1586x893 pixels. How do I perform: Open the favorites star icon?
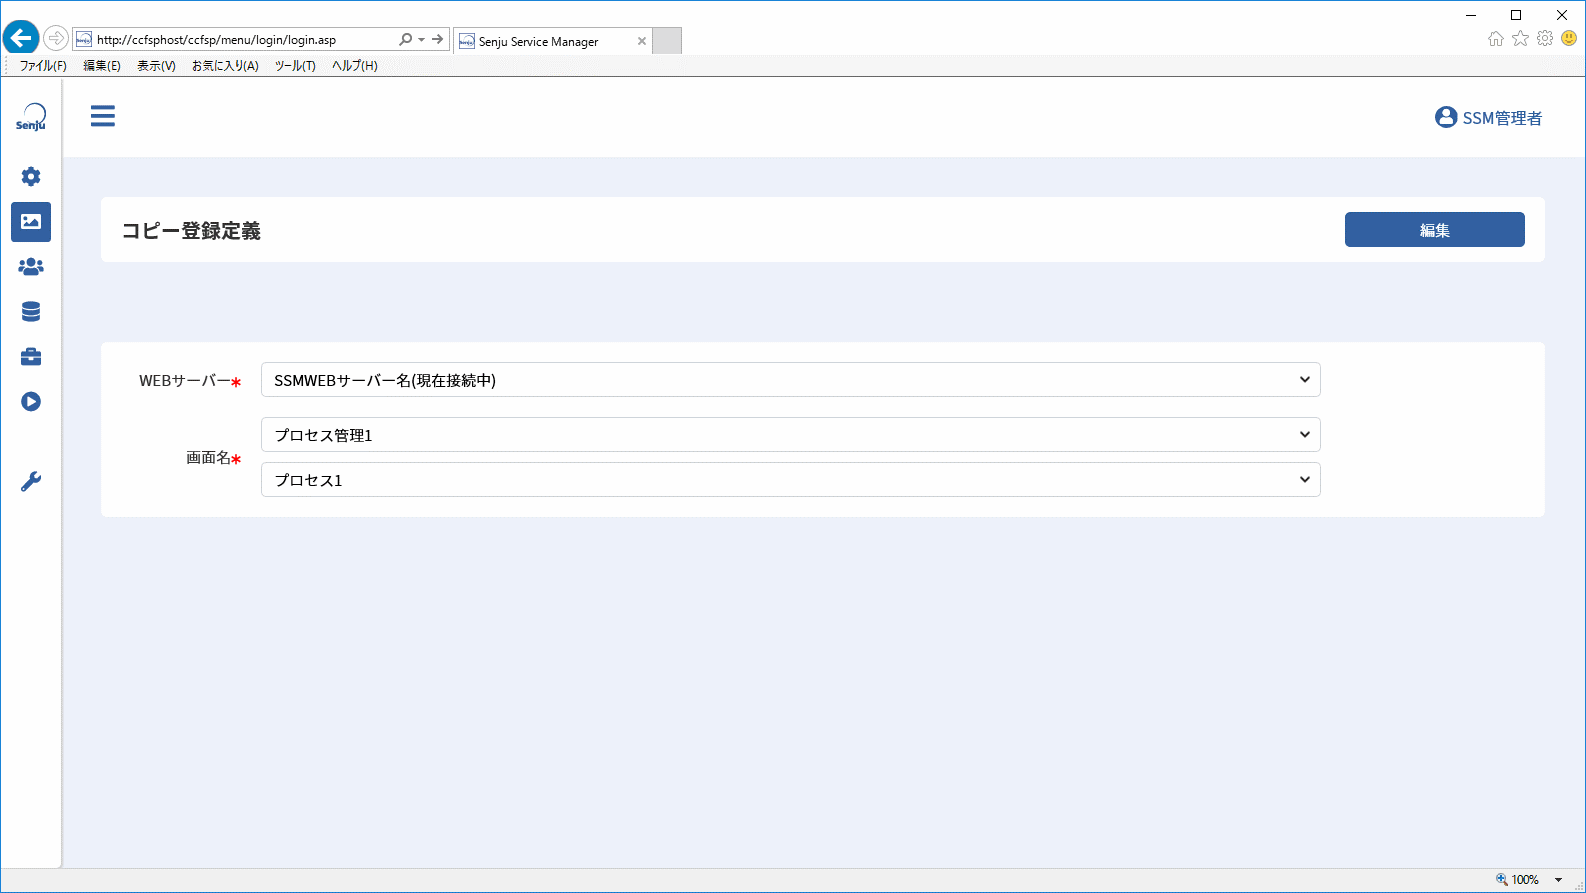click(x=1520, y=39)
